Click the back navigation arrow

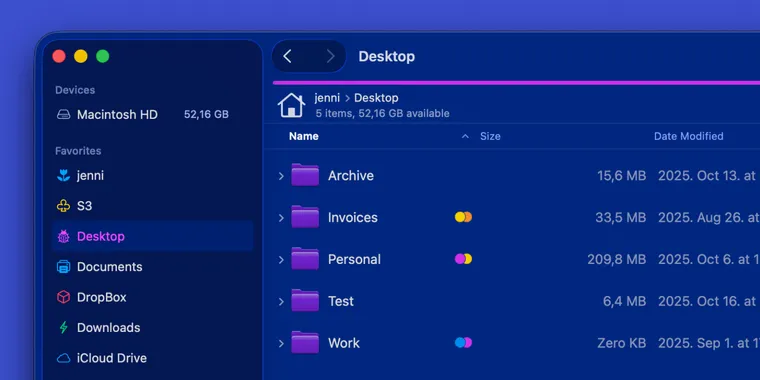click(x=287, y=56)
